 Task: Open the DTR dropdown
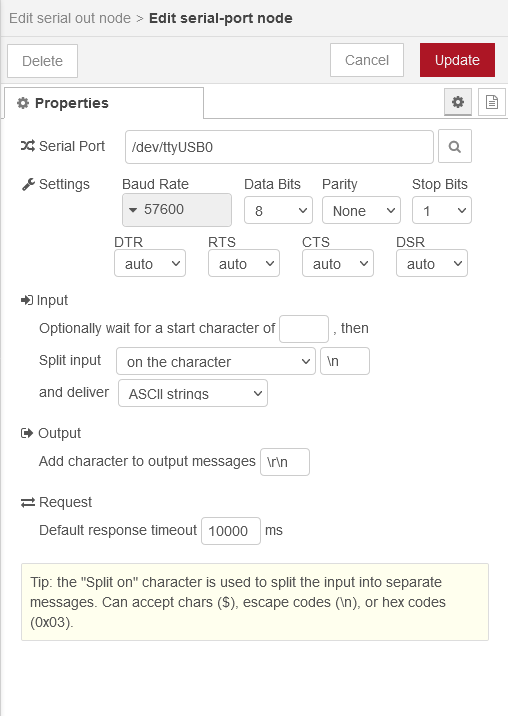(150, 263)
